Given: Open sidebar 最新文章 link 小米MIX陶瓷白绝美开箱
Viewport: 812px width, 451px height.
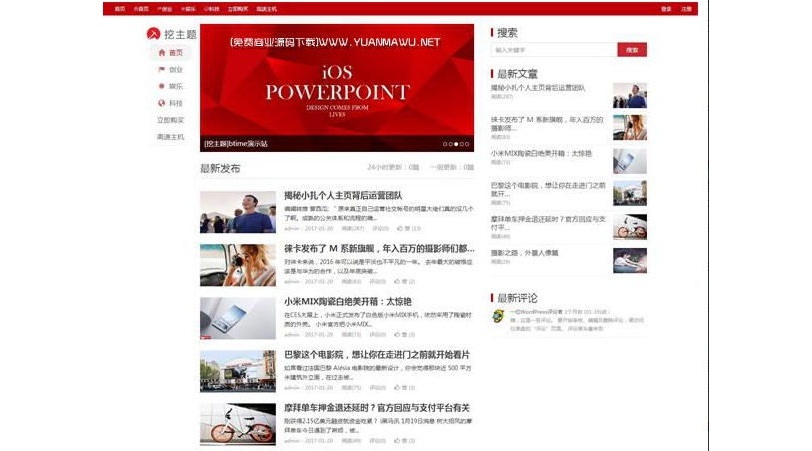Looking at the screenshot, I should pos(541,153).
